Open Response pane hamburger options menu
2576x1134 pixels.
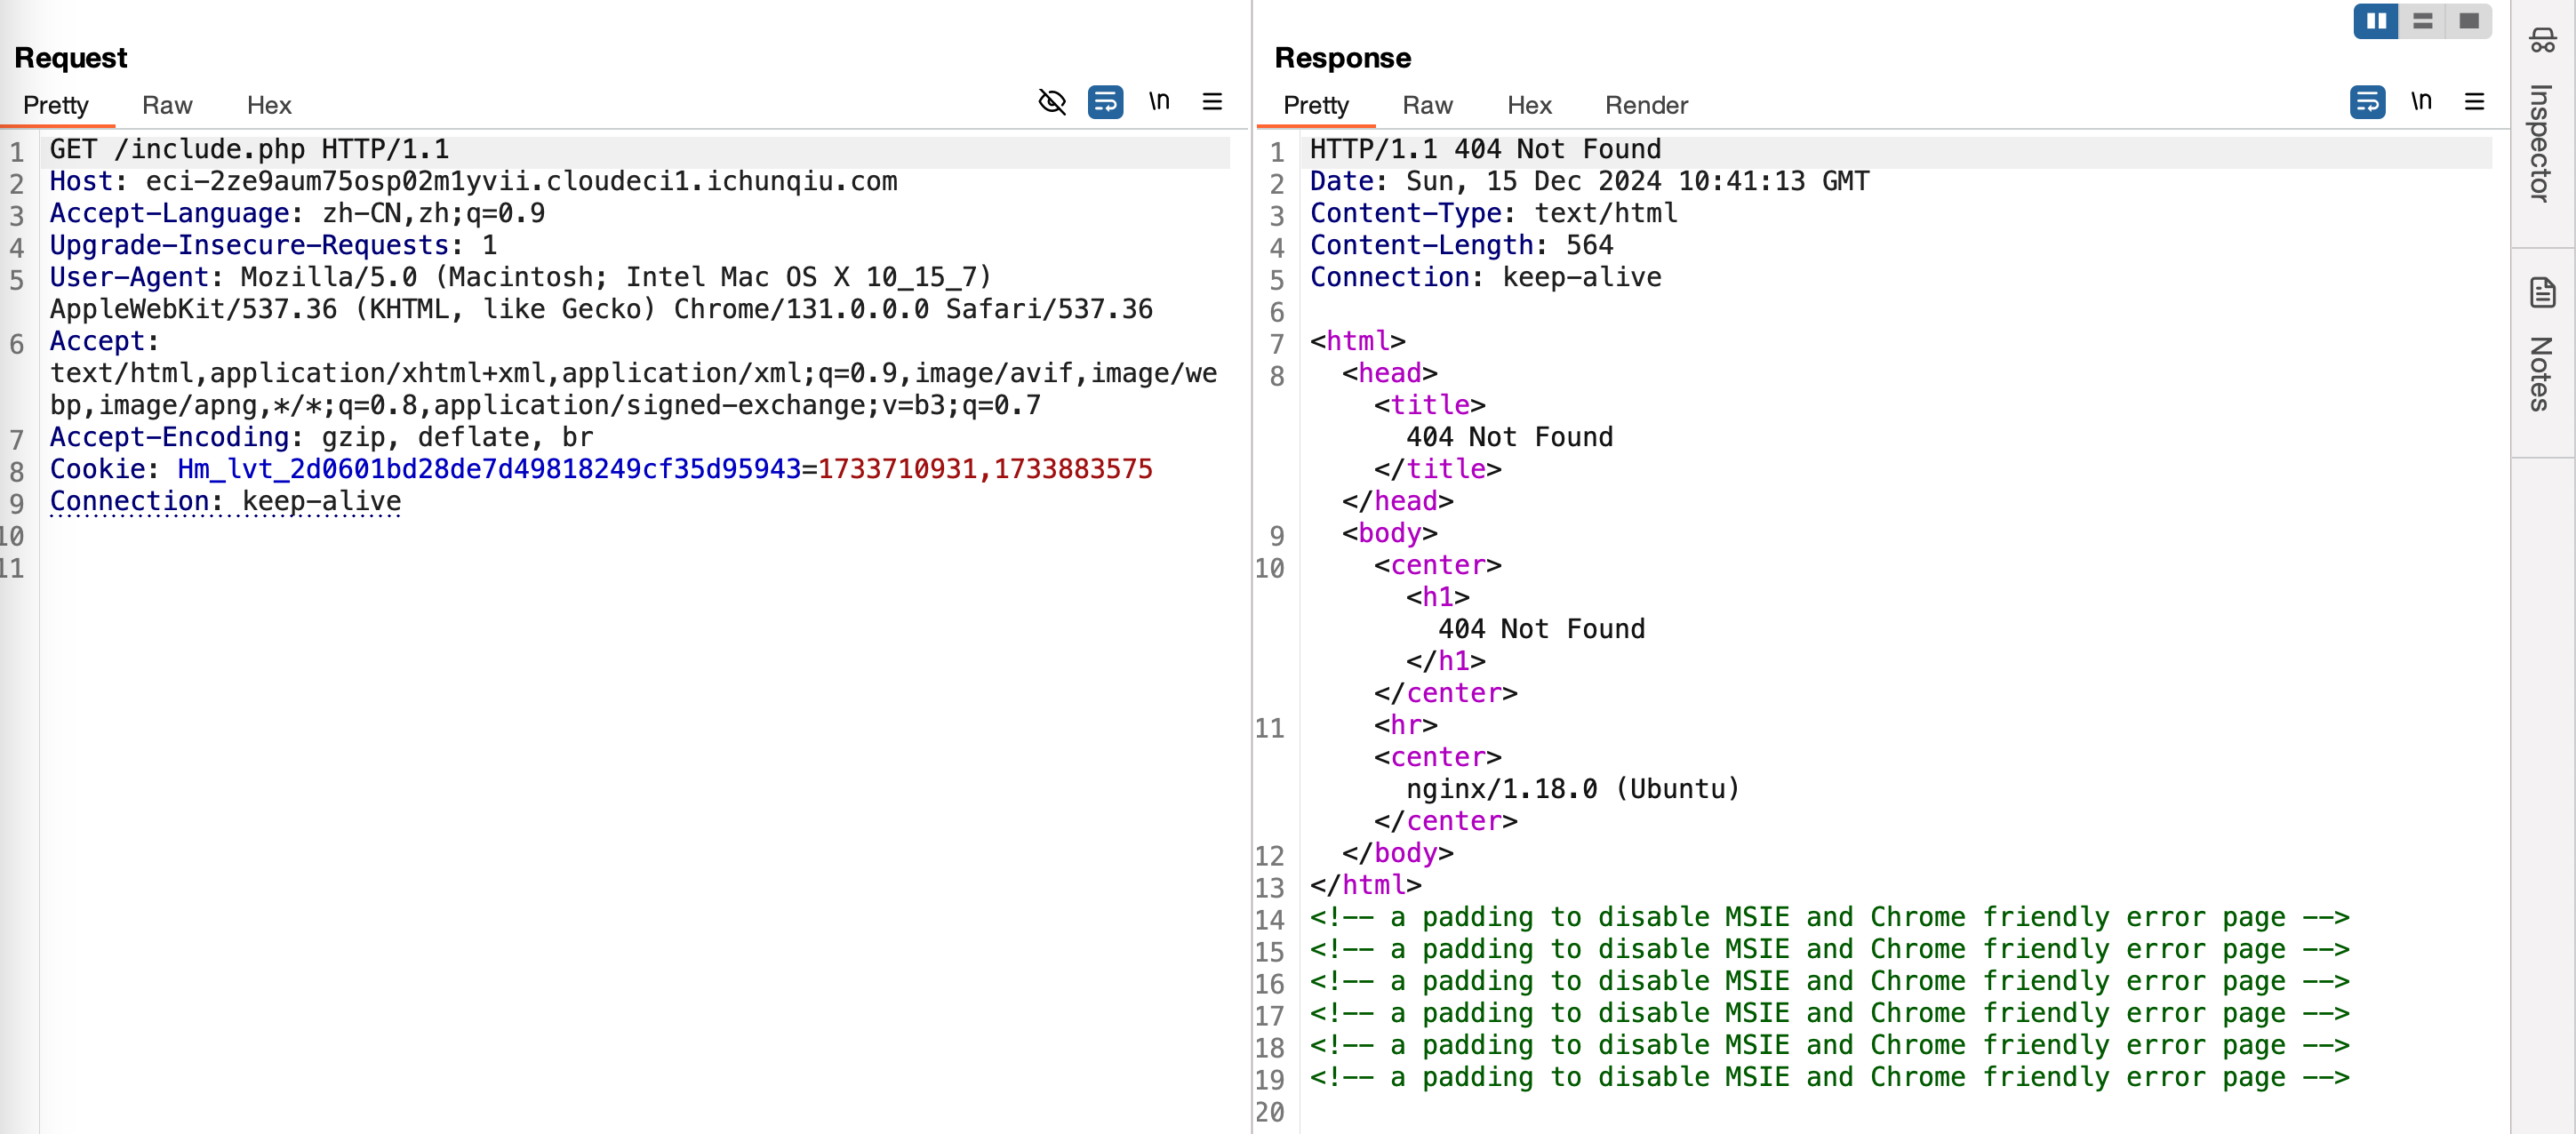coord(2474,102)
